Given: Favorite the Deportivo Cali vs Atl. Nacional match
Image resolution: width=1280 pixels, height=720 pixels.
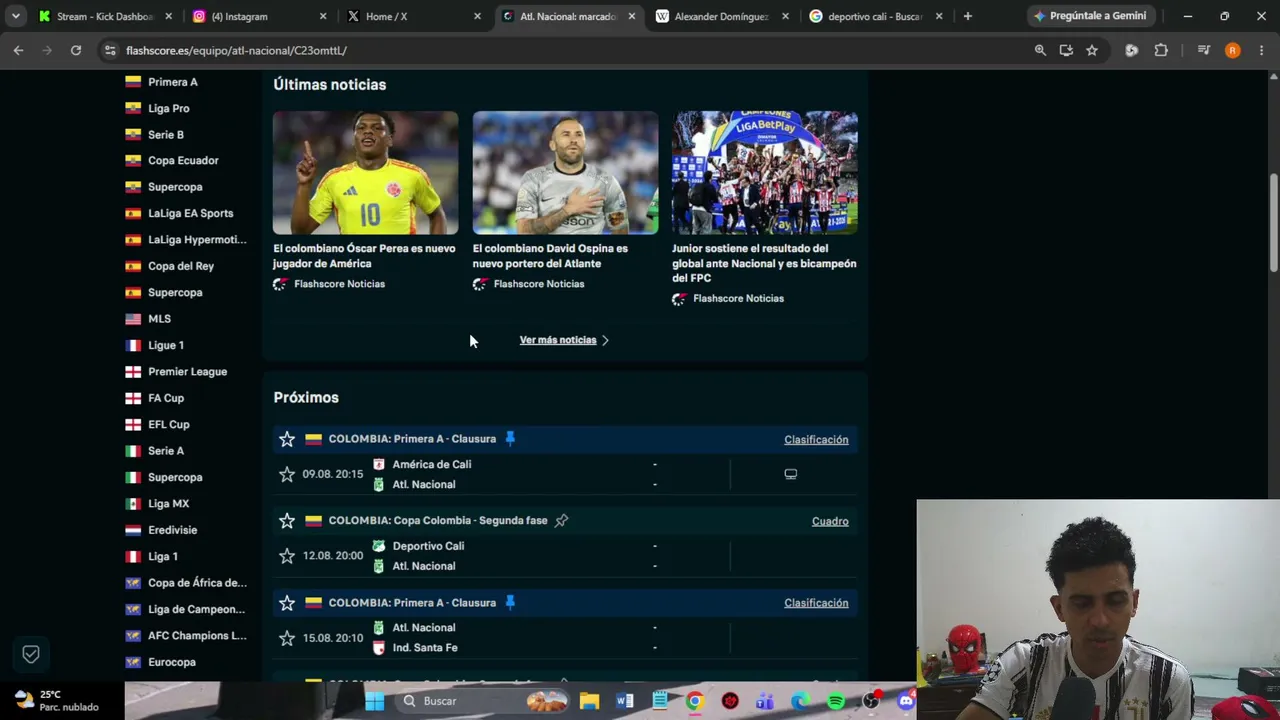Looking at the screenshot, I should coord(287,556).
